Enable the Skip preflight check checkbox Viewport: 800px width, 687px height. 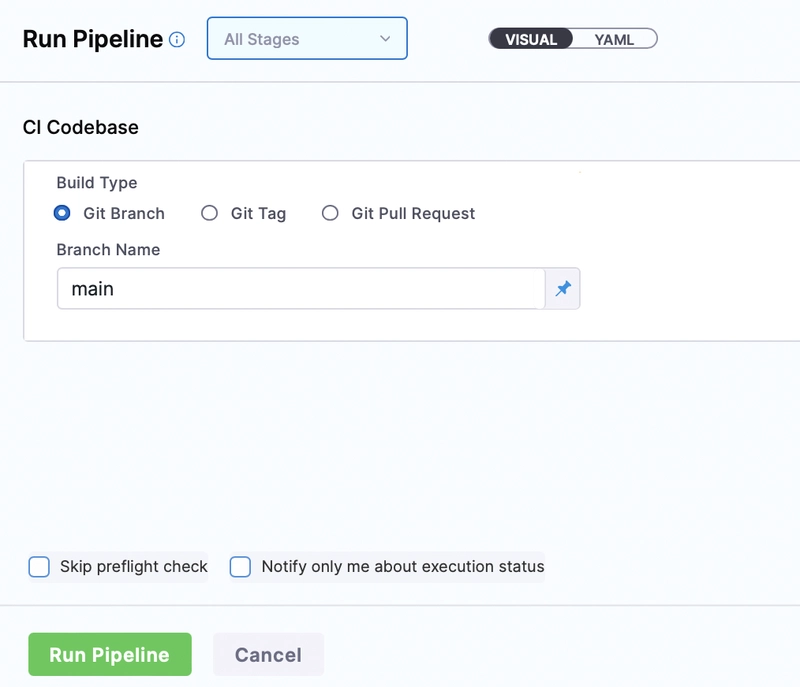pos(39,567)
